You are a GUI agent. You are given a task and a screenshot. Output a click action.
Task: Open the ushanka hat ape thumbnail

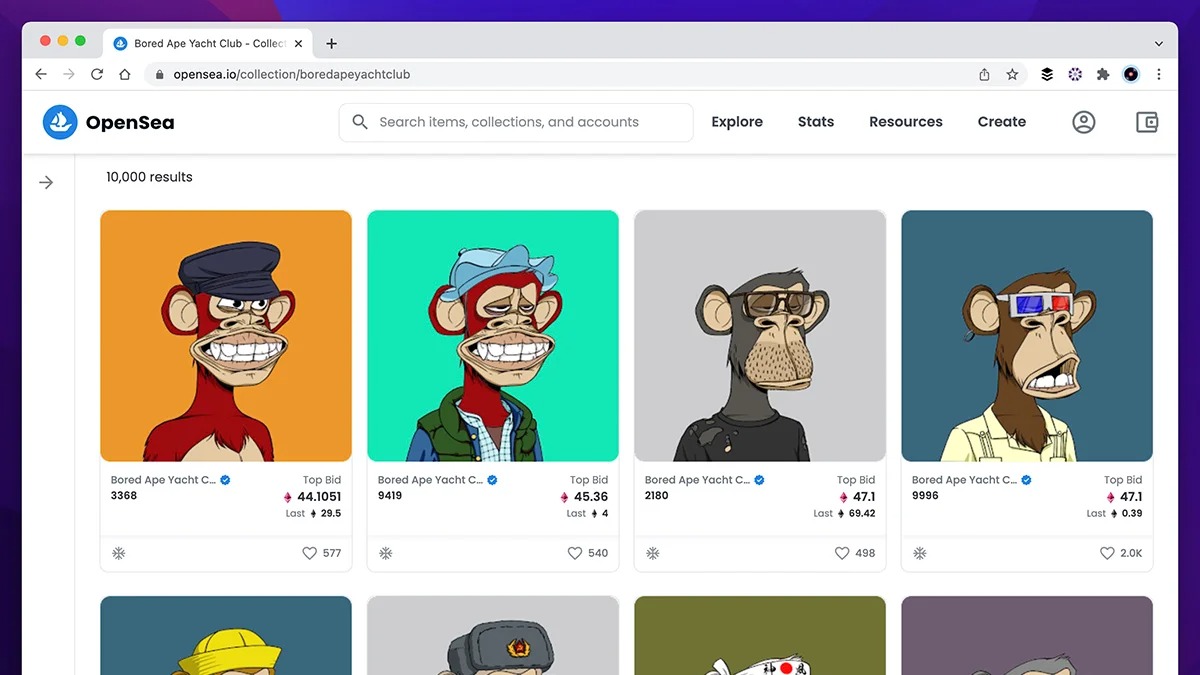493,635
